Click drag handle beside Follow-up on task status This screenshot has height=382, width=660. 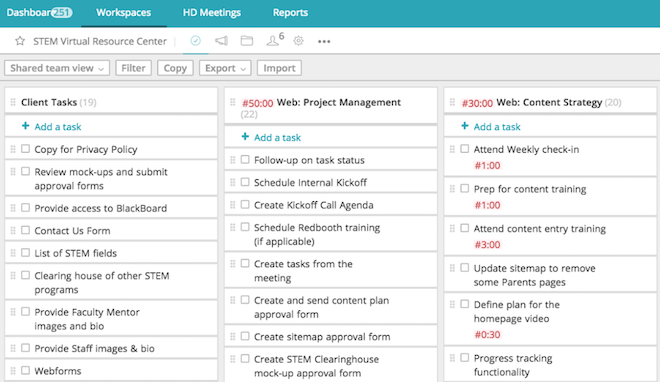(233, 160)
